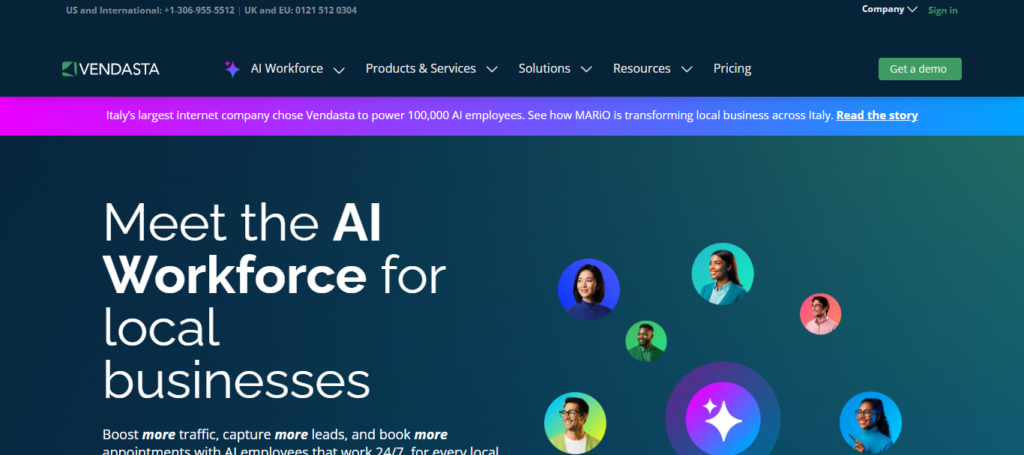Select the man avatar on red circle

(820, 314)
